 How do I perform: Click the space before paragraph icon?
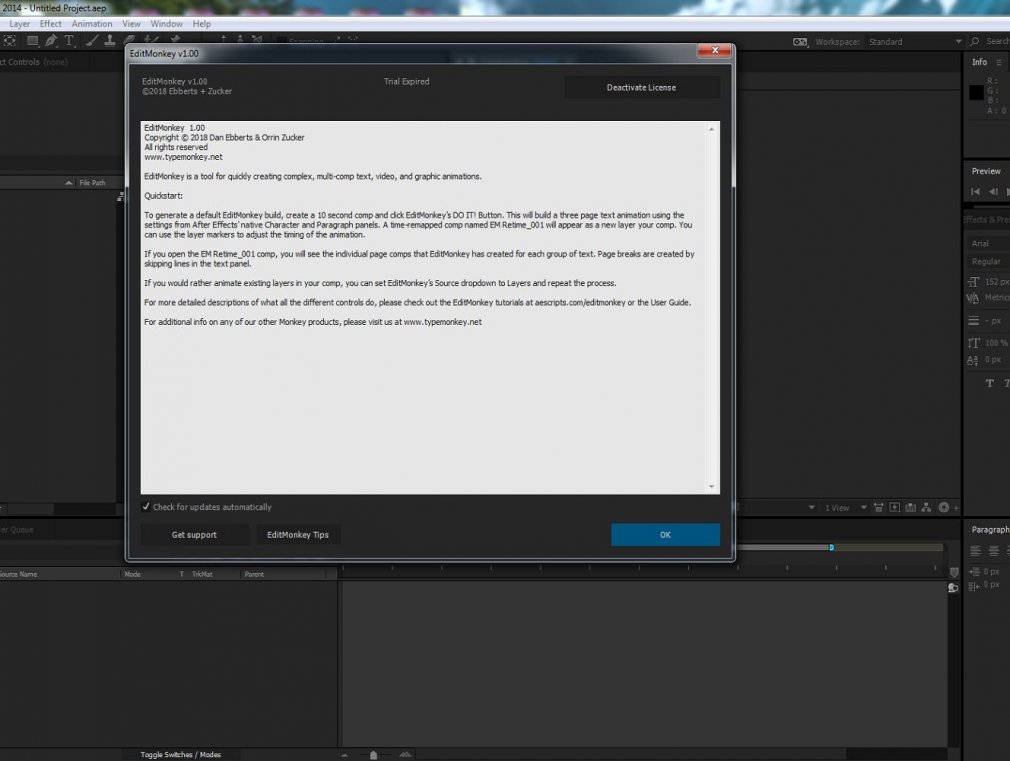(x=974, y=585)
